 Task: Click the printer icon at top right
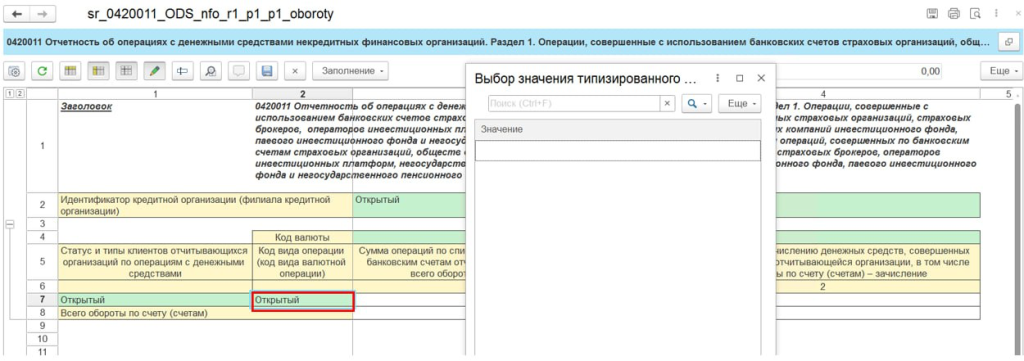pos(954,13)
